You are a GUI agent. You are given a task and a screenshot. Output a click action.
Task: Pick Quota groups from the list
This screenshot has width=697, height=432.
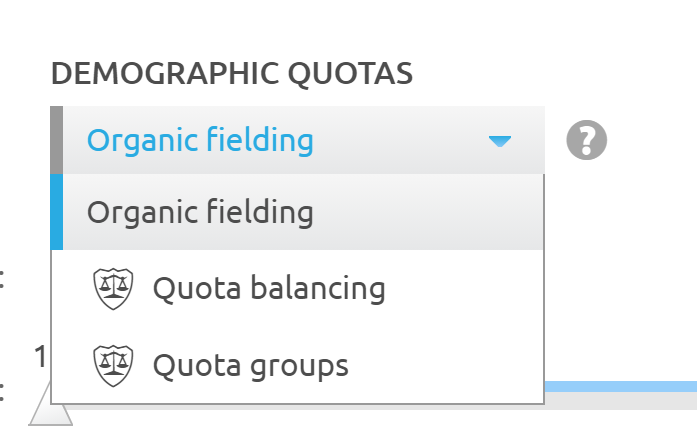click(x=250, y=365)
